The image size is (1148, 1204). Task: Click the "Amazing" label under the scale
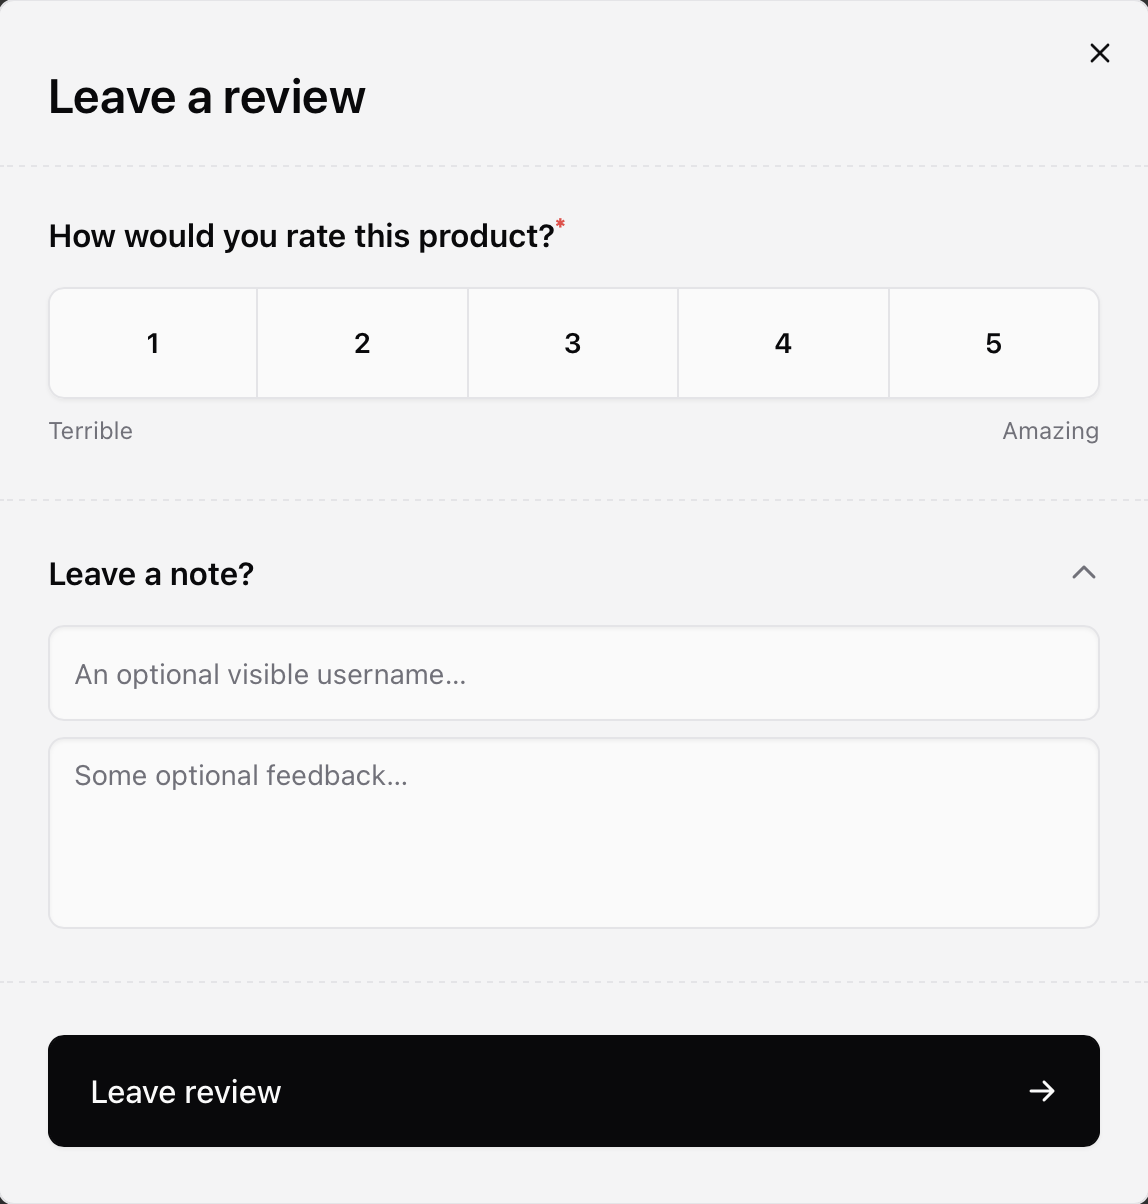1051,431
